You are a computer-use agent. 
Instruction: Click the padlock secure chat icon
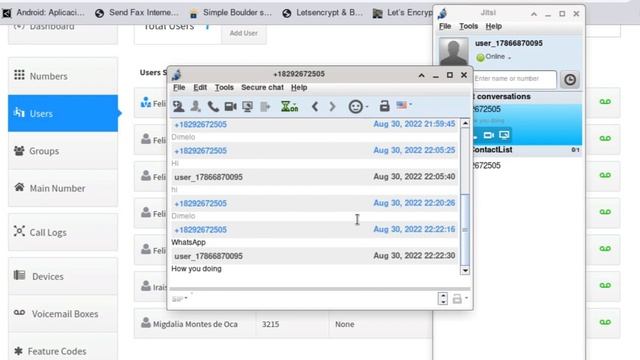(x=384, y=106)
